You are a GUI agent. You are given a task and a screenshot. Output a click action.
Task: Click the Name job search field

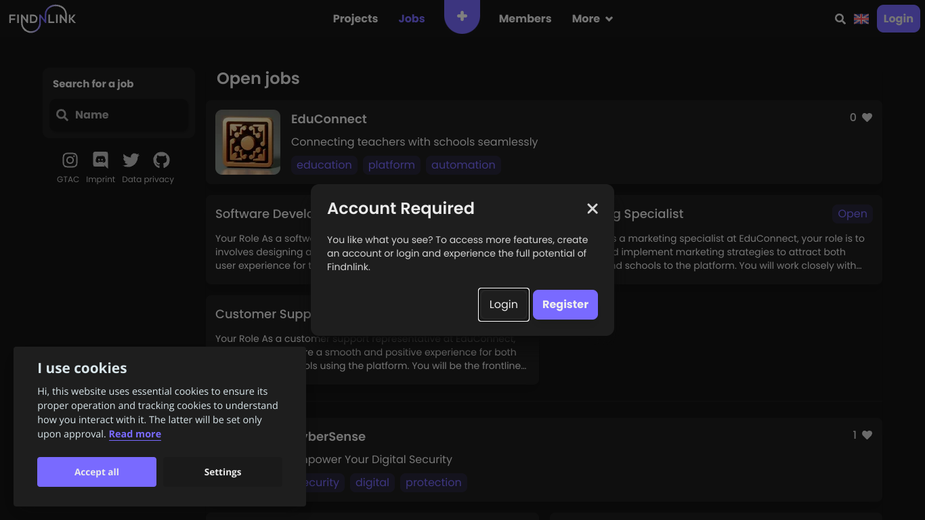119,115
